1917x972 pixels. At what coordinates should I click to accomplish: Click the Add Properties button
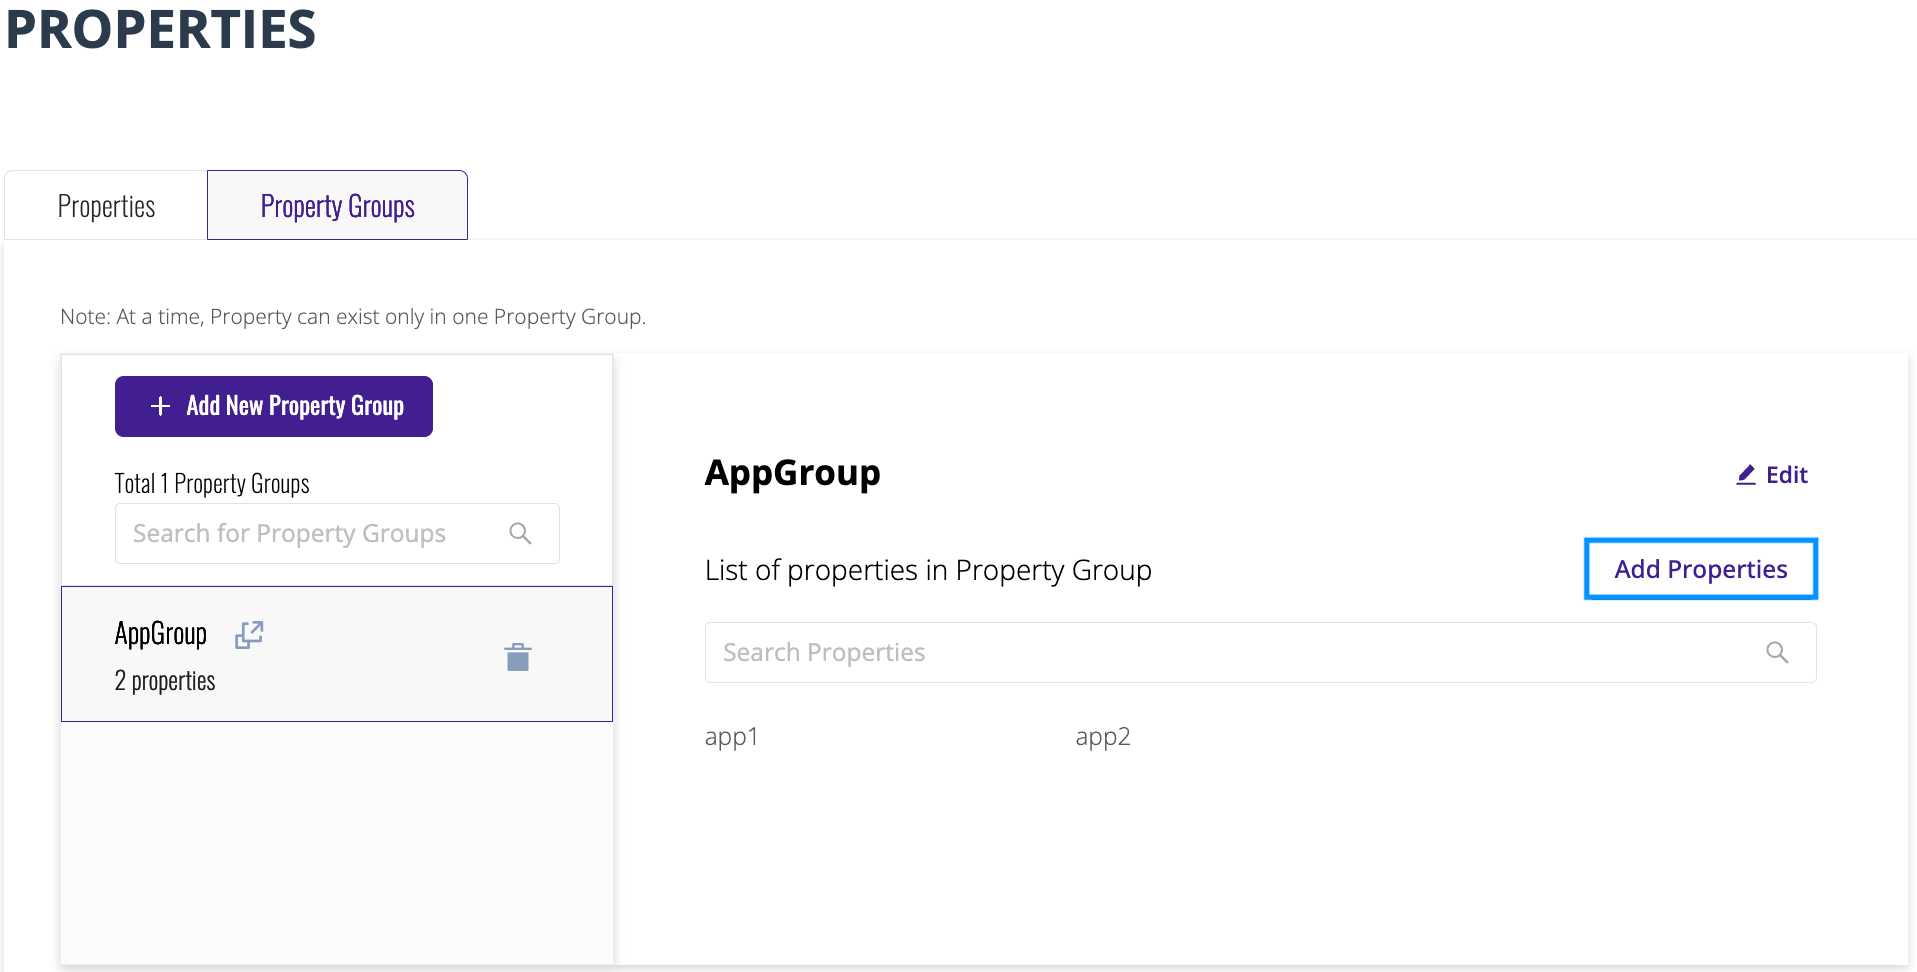[1701, 569]
